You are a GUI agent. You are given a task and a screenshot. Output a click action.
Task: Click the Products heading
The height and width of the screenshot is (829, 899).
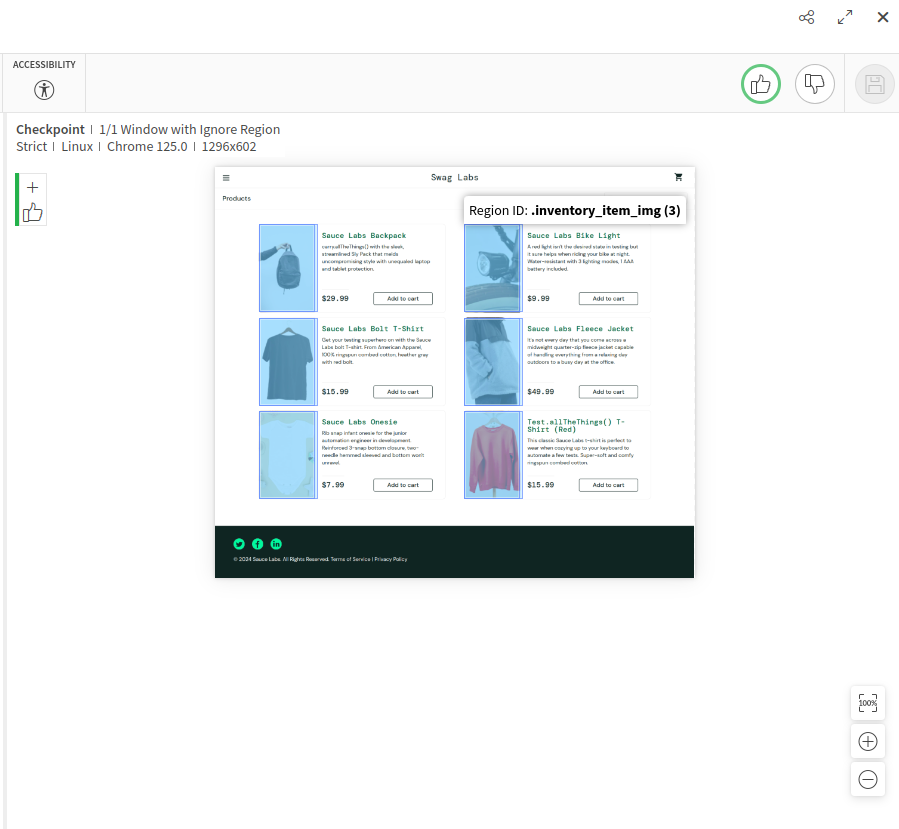pyautogui.click(x=236, y=198)
